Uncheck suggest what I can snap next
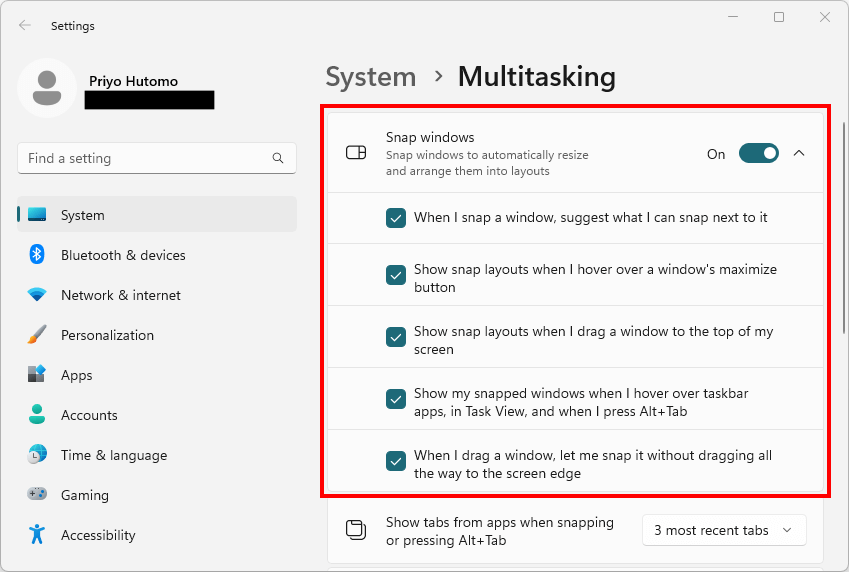Viewport: 849px width, 572px height. click(x=396, y=218)
